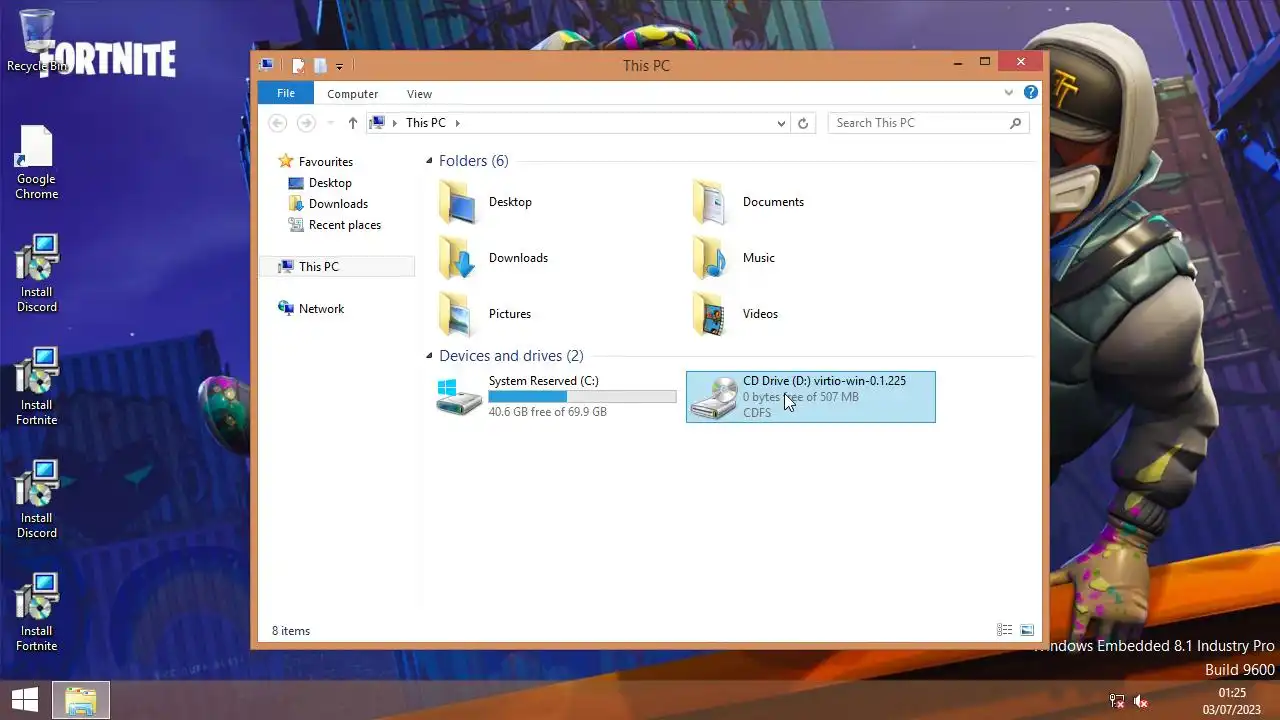Select the Desktop folder icon
Screen dimensions: 1280x720
click(458, 202)
